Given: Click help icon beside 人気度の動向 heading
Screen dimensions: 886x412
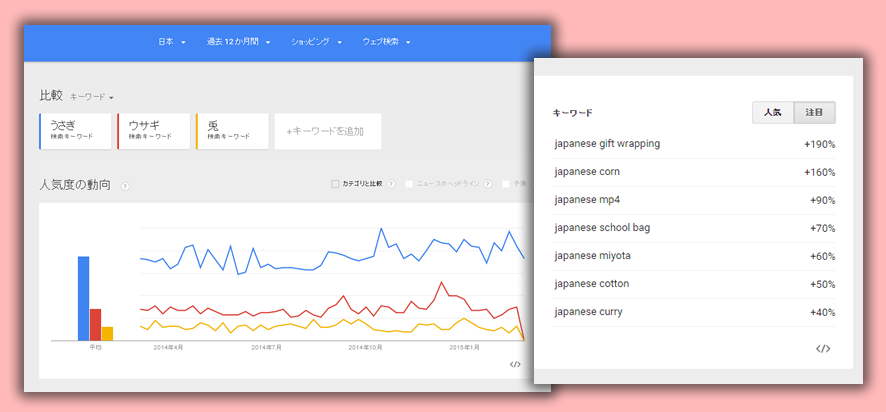Looking at the screenshot, I should click(125, 186).
